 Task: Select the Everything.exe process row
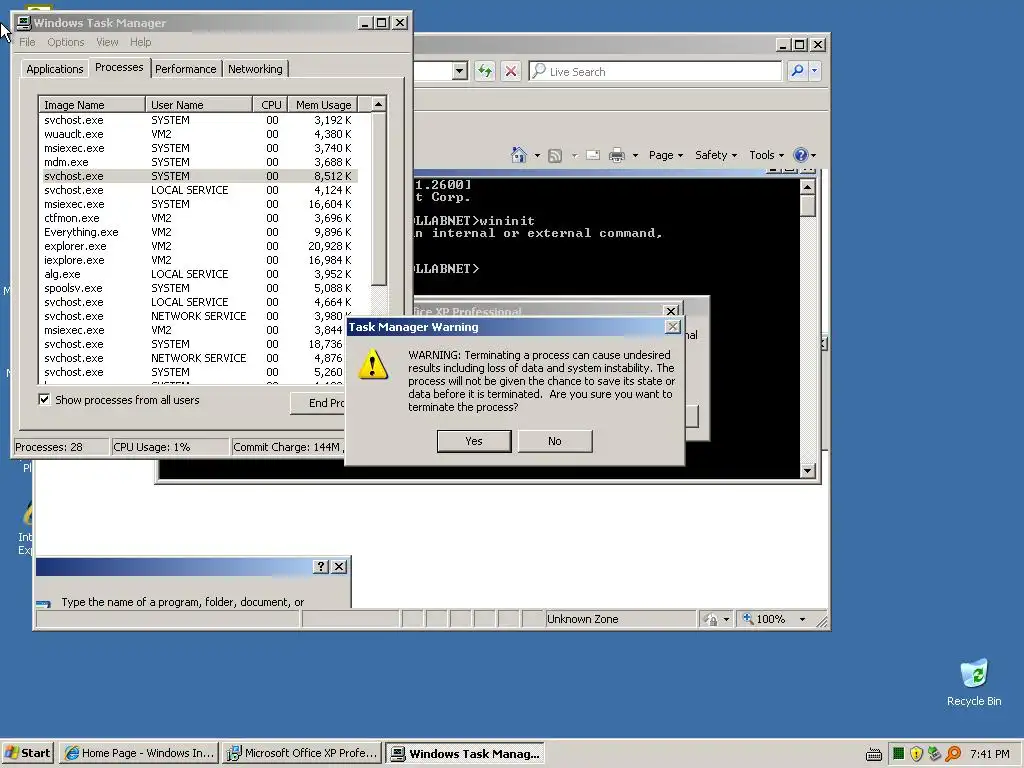coord(199,232)
